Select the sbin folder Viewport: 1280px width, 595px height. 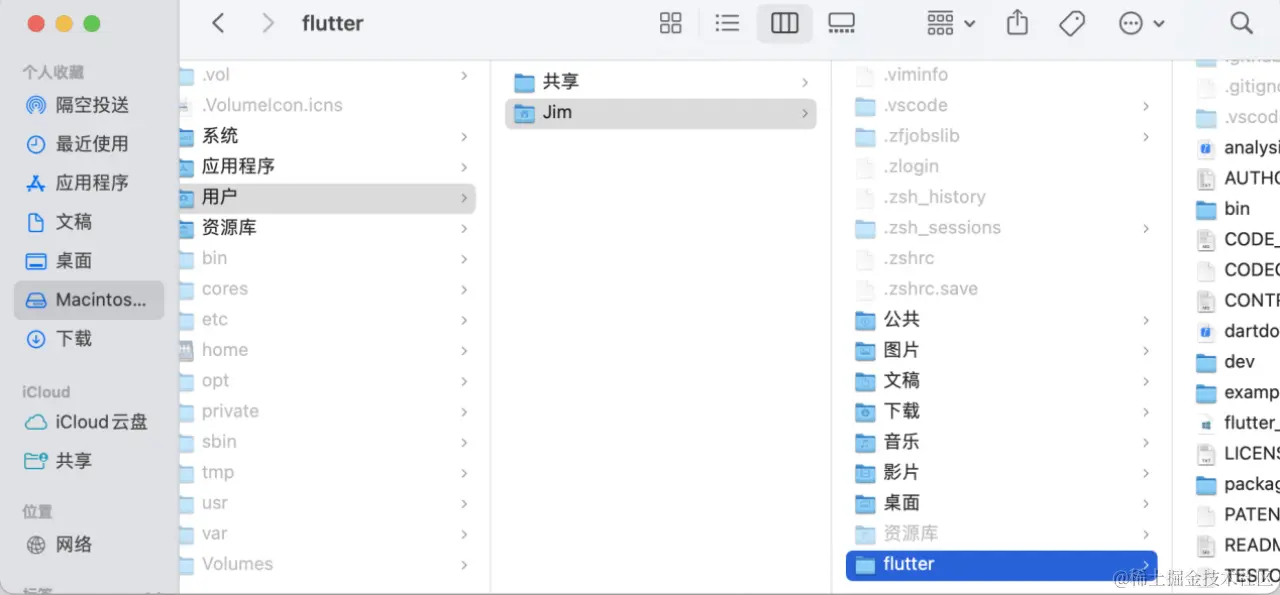pyautogui.click(x=327, y=442)
